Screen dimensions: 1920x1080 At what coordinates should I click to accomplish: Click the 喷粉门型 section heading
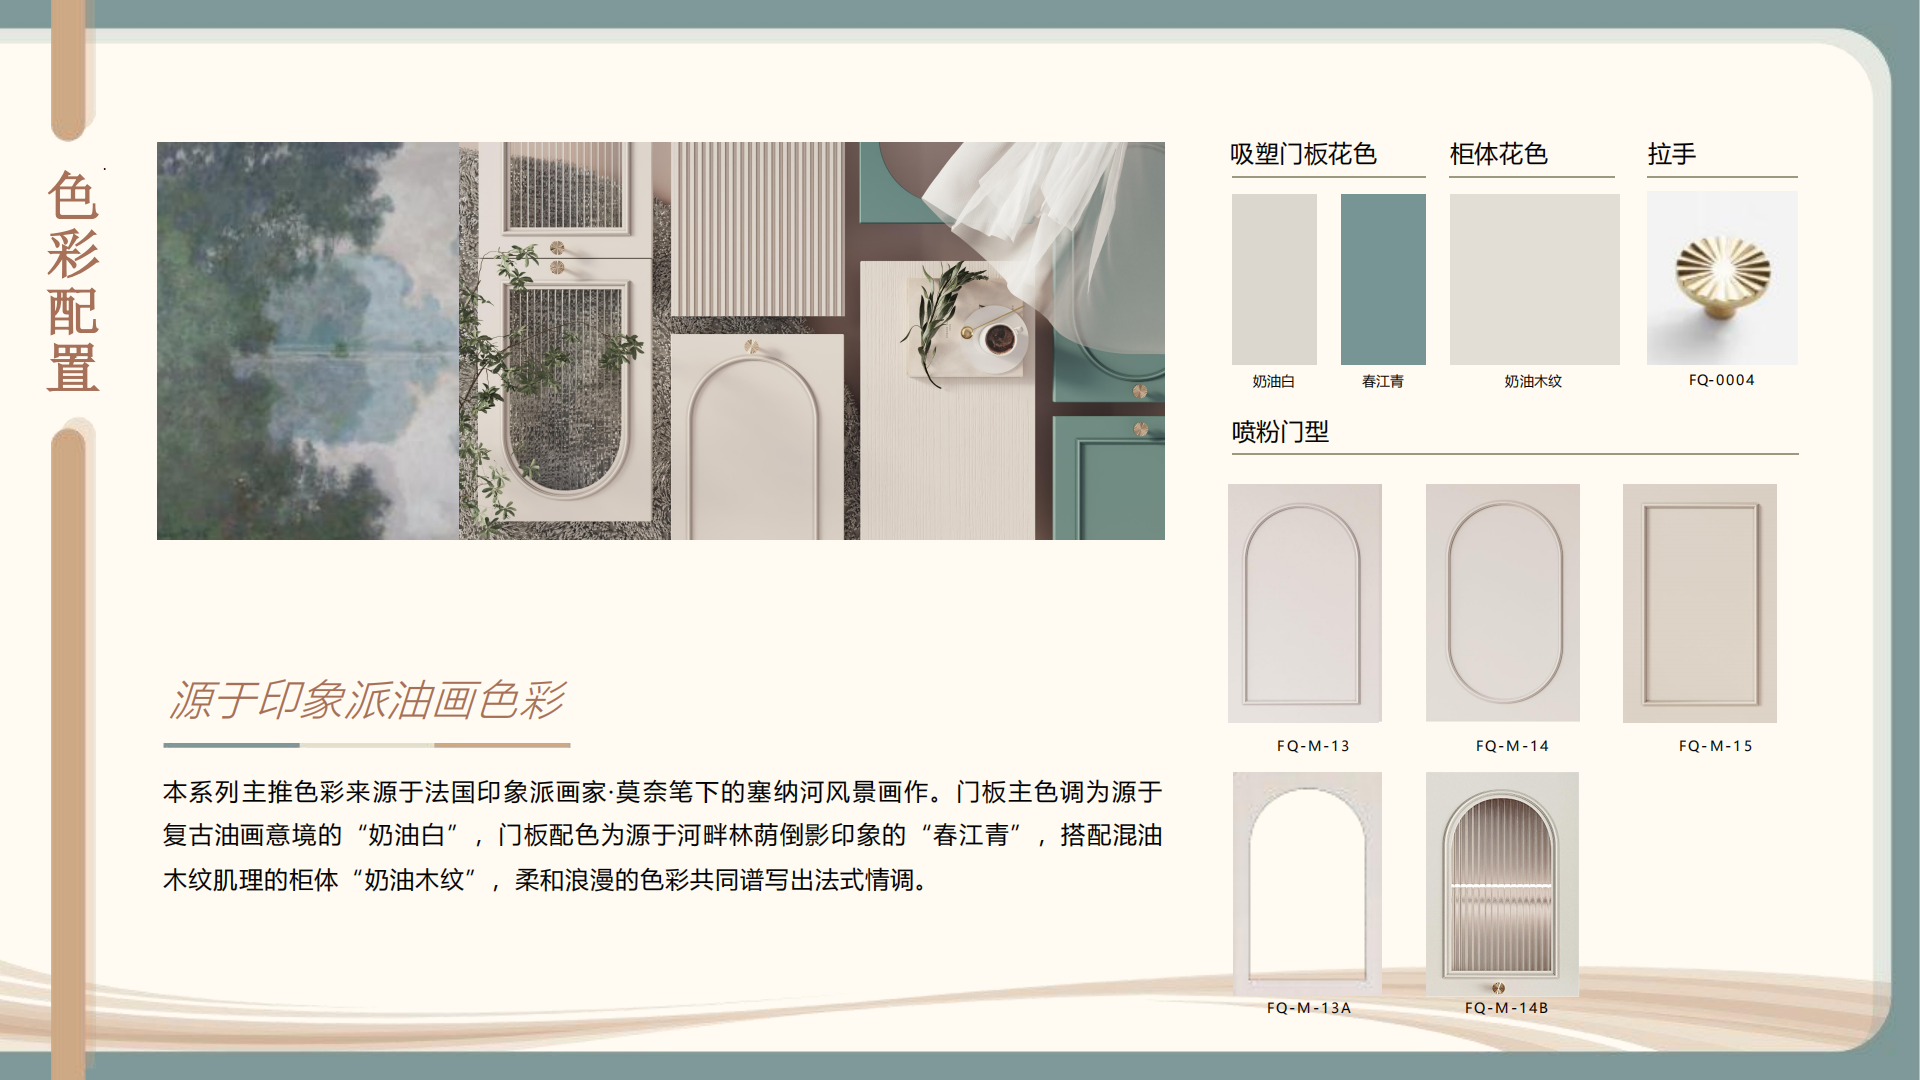[1280, 432]
